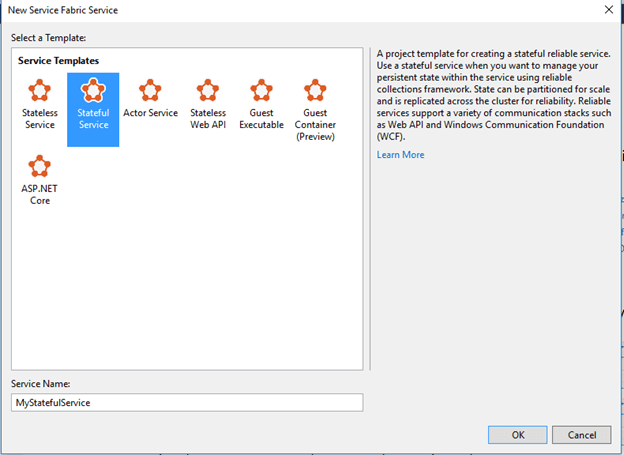Pick the Stateless Web API template icon
The height and width of the screenshot is (455, 624).
pyautogui.click(x=208, y=90)
